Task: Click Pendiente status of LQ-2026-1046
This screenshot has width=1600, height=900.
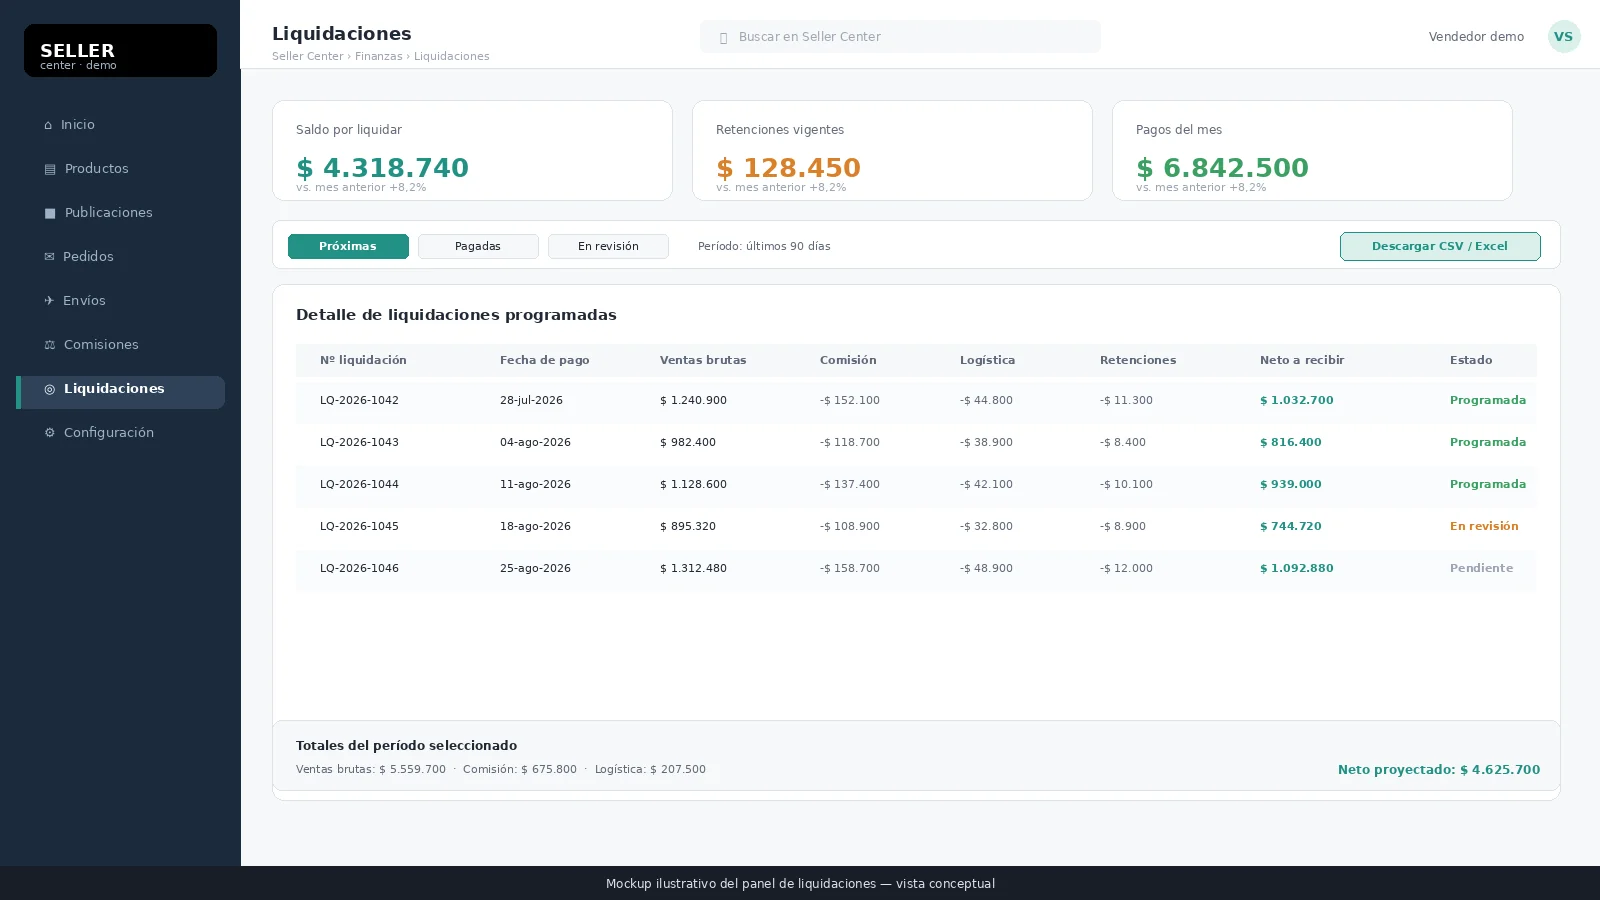Action: tap(1481, 568)
